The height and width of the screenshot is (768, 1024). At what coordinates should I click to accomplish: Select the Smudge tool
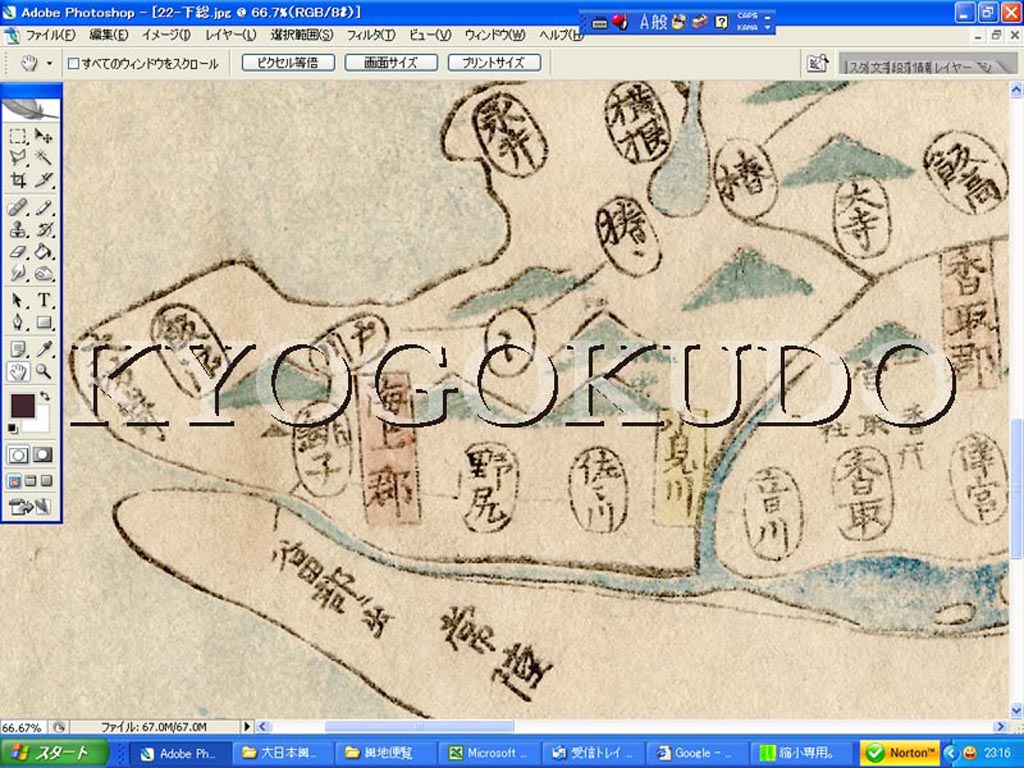(18, 273)
